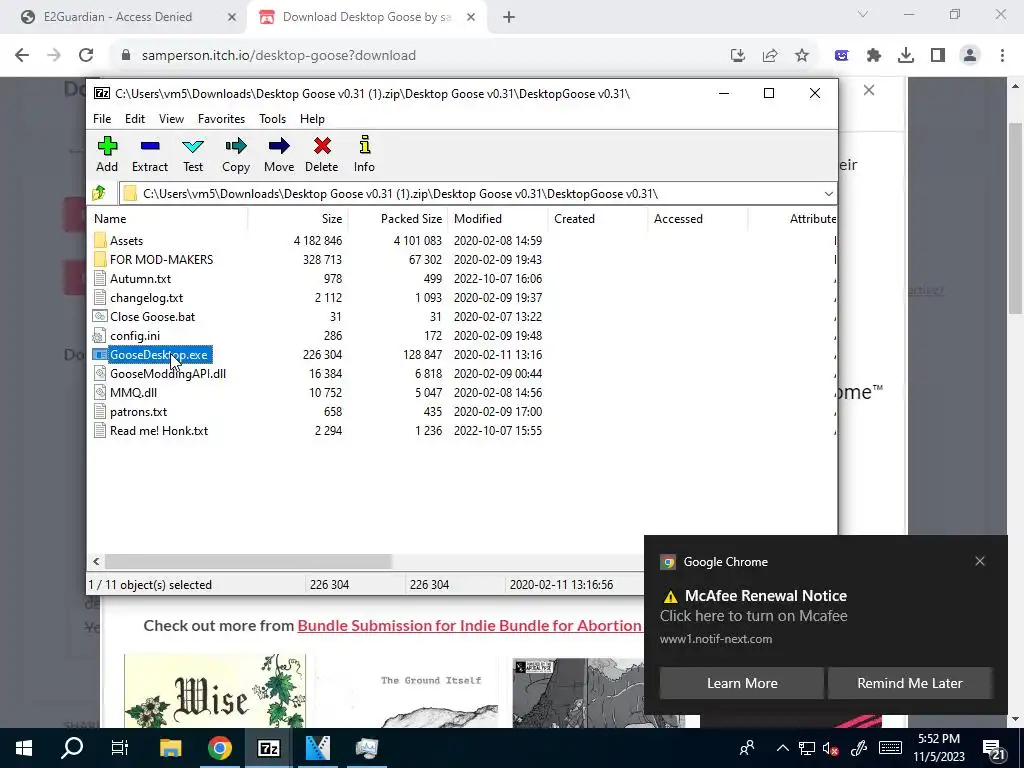Select changelog.txt in the file list
The image size is (1024, 768).
tap(146, 297)
